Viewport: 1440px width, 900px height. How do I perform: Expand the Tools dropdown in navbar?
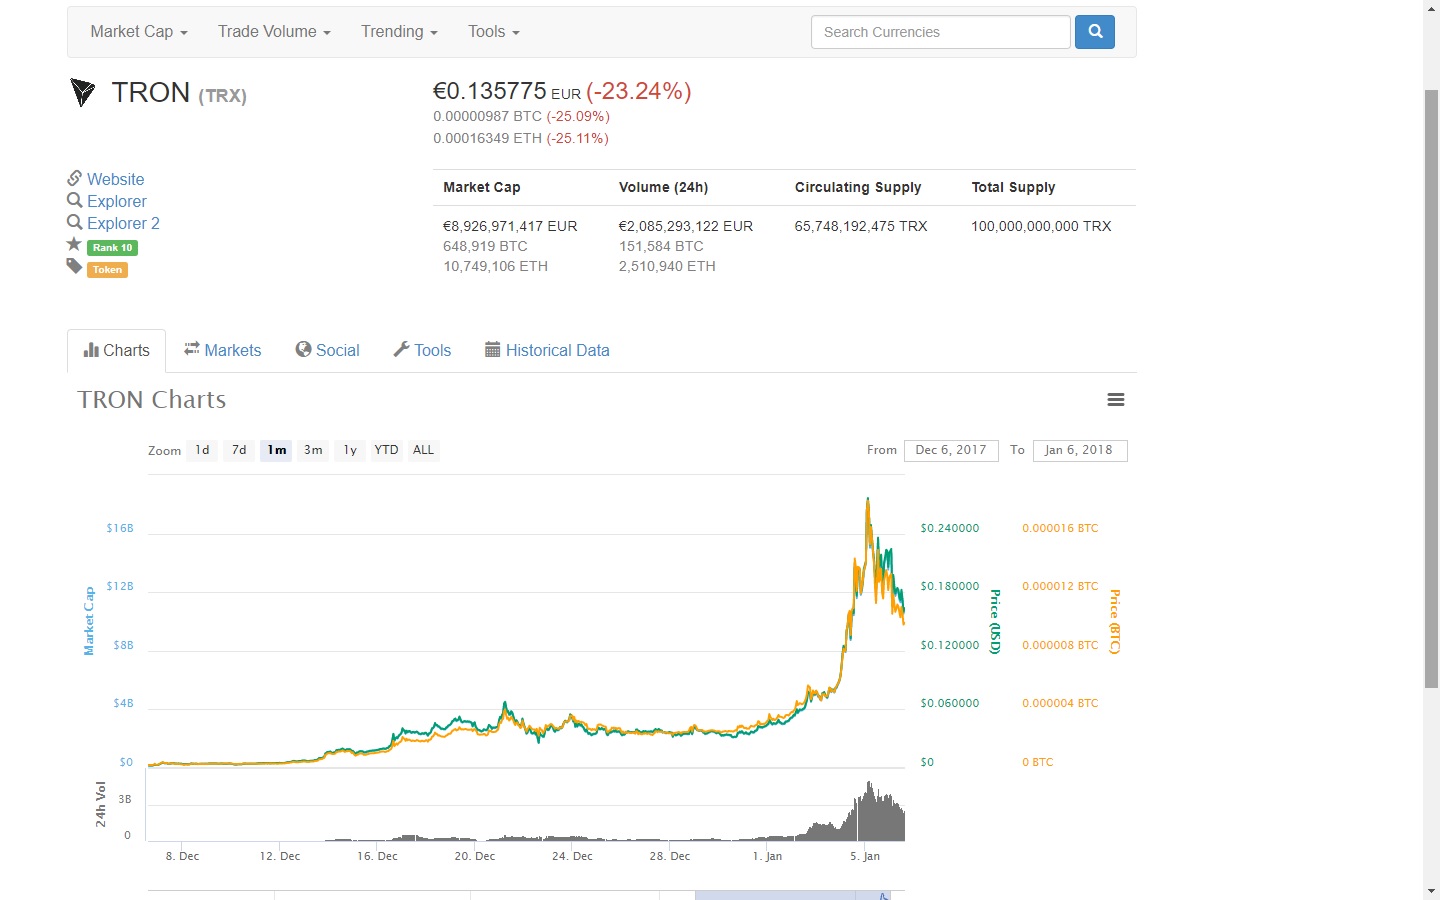click(494, 32)
